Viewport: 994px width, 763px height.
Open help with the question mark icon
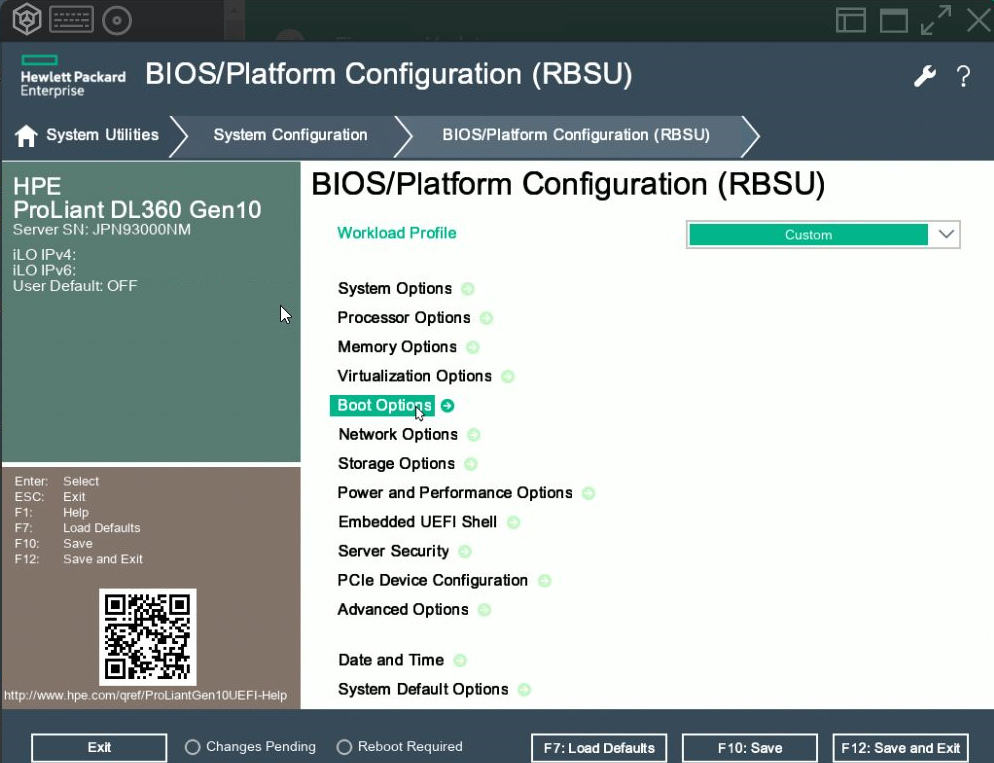tap(963, 76)
